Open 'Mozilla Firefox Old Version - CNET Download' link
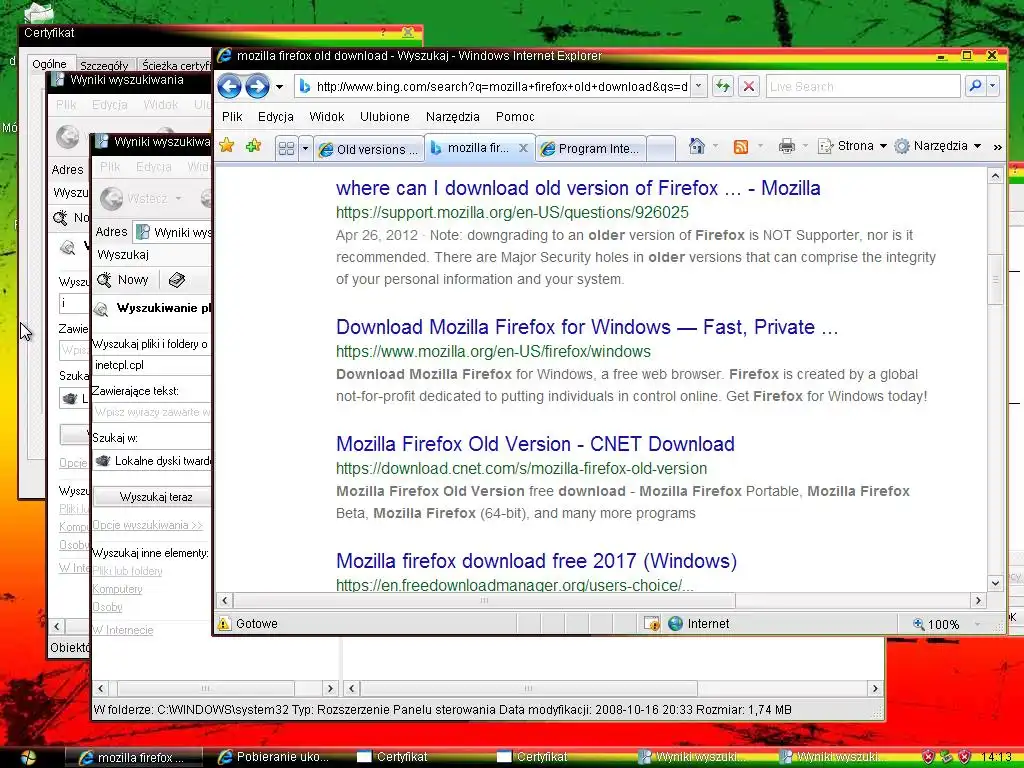Screen dimensions: 1024x768 coord(535,444)
